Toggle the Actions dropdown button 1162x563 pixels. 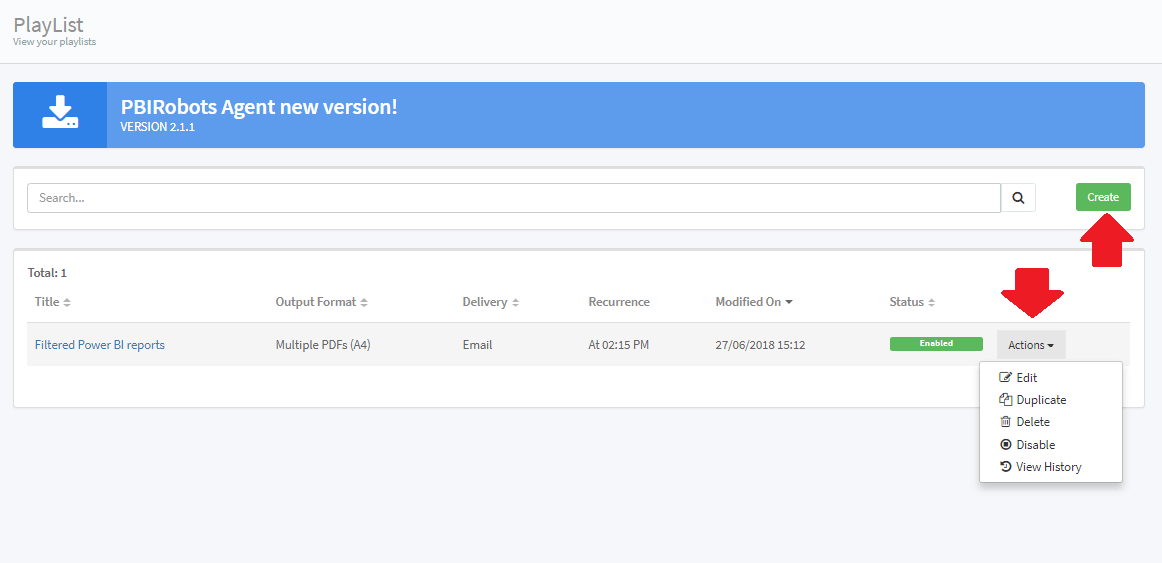pyautogui.click(x=1031, y=345)
